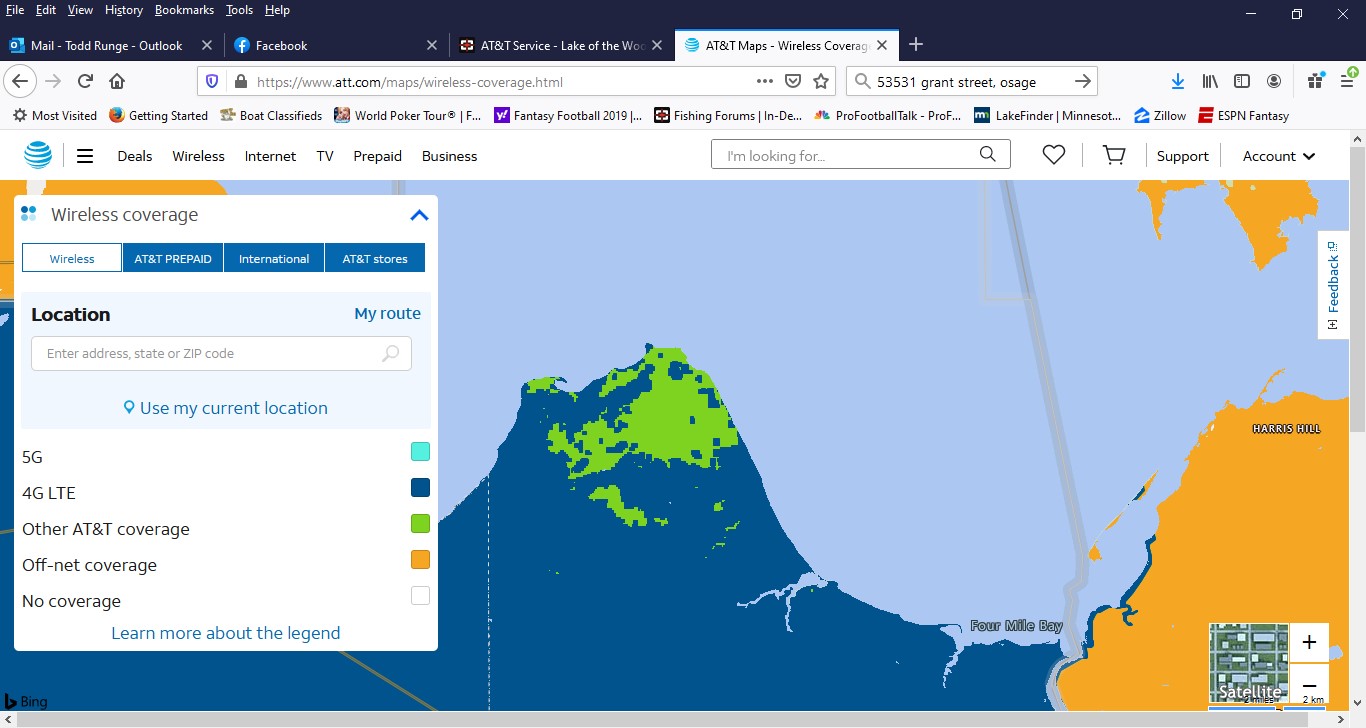Open the Most Visited bookmarks folder
The width and height of the screenshot is (1366, 728).
click(54, 115)
